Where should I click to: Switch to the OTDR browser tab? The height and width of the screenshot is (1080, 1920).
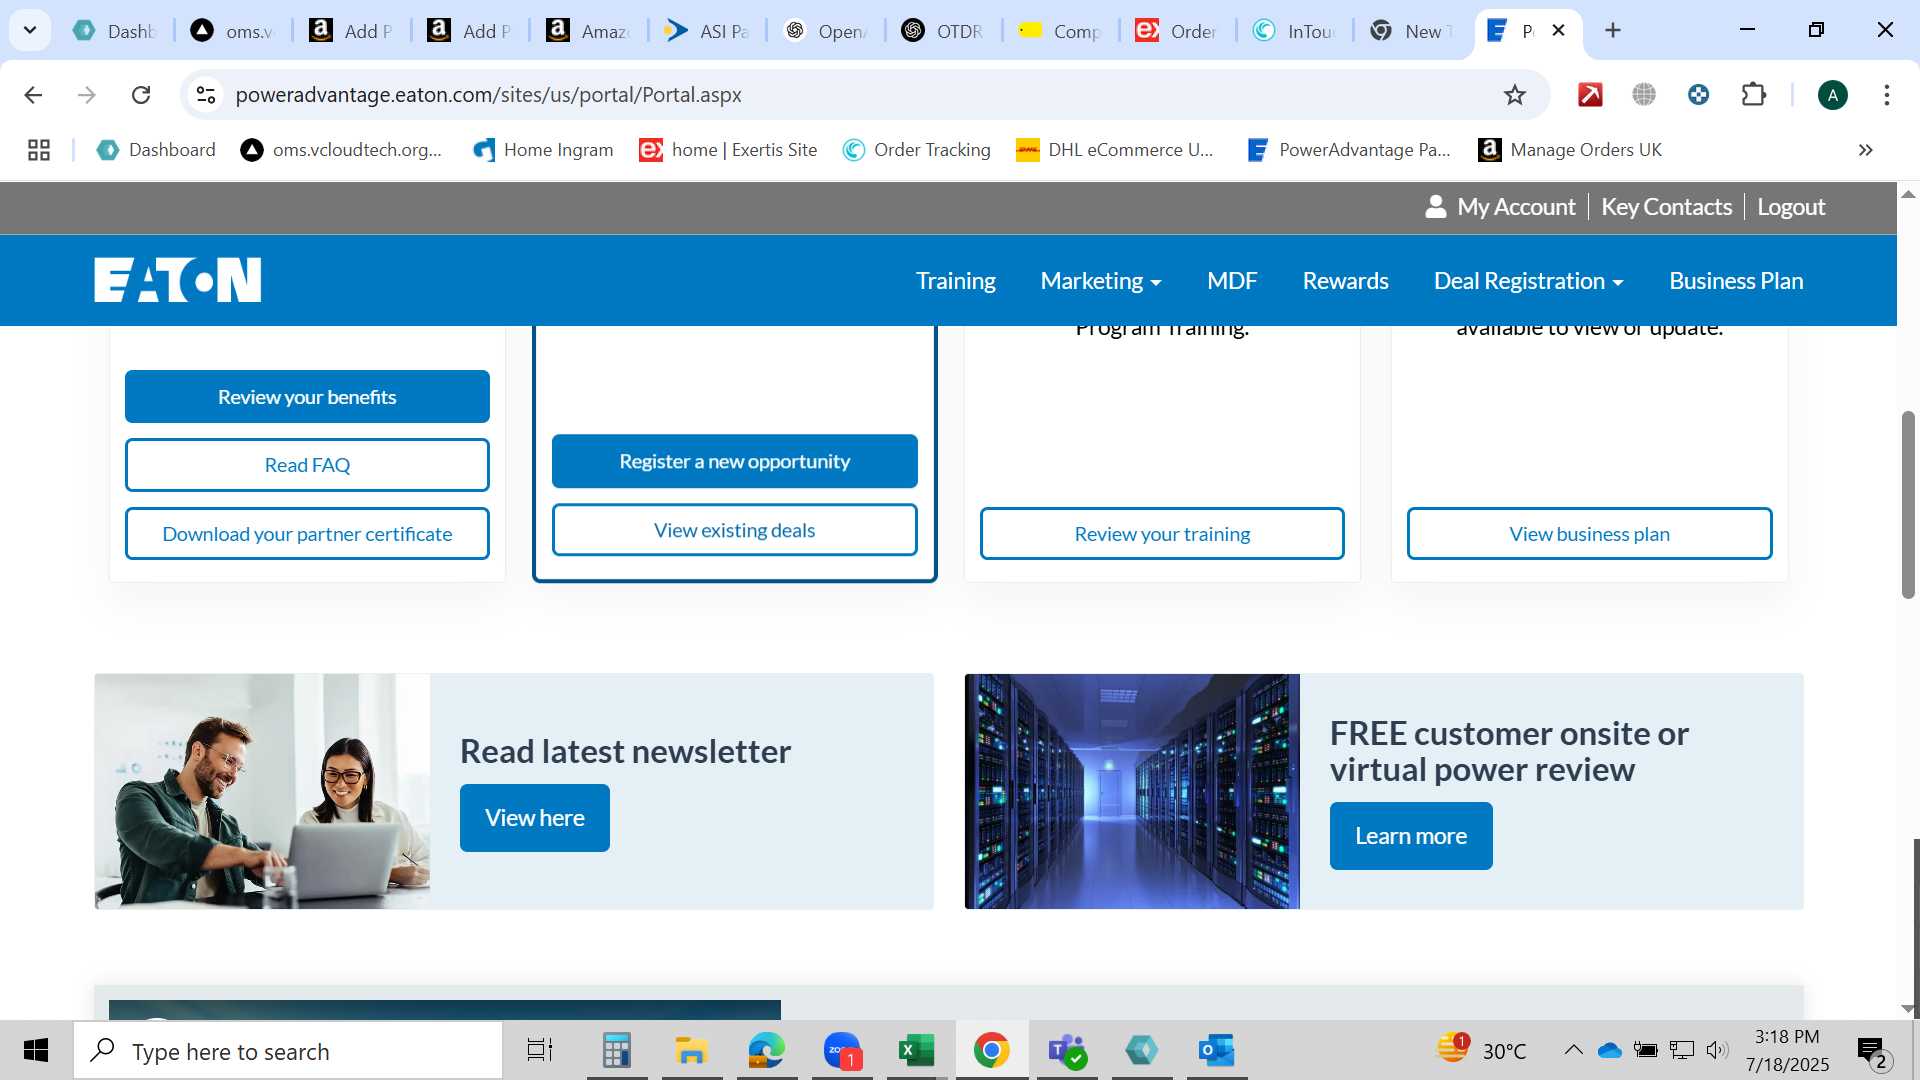[943, 31]
